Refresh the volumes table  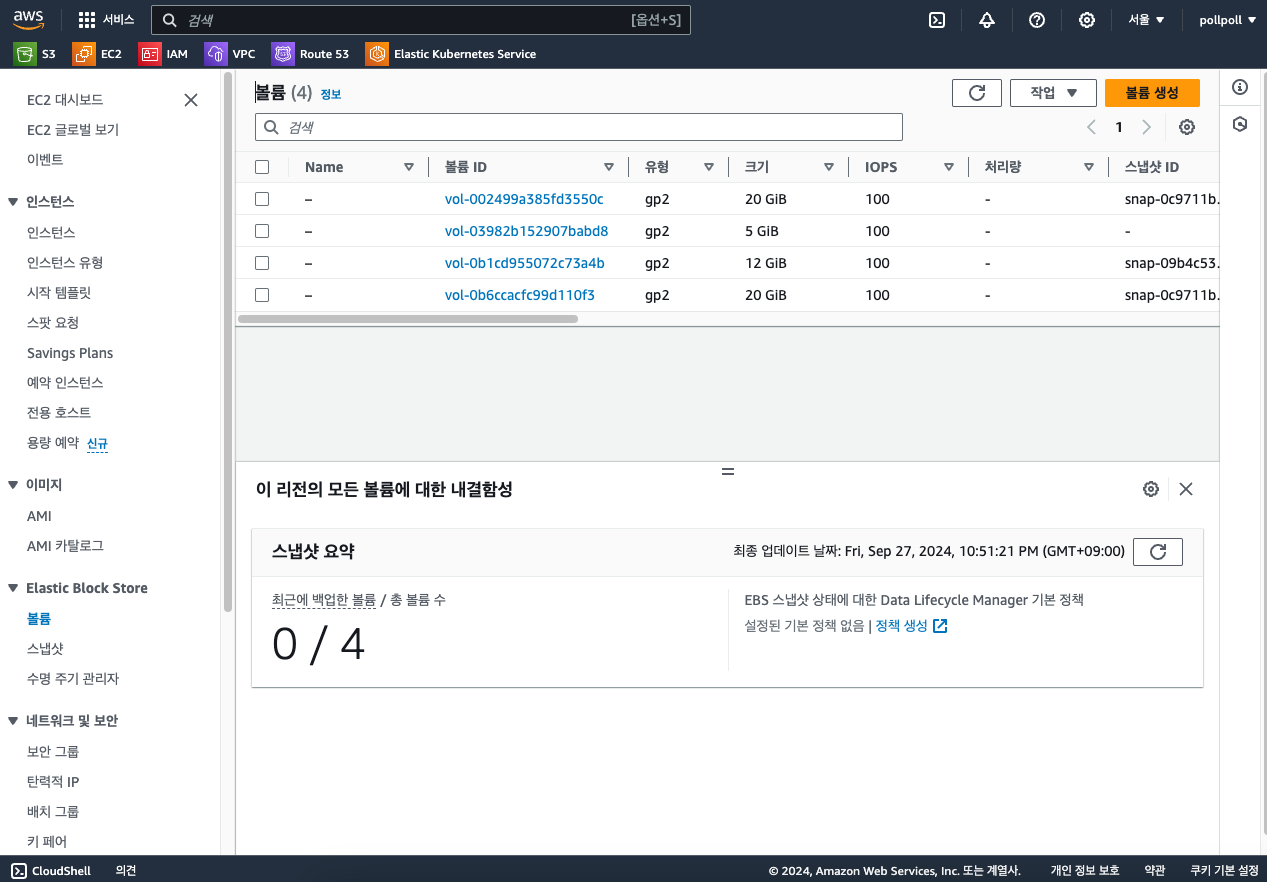coord(977,93)
